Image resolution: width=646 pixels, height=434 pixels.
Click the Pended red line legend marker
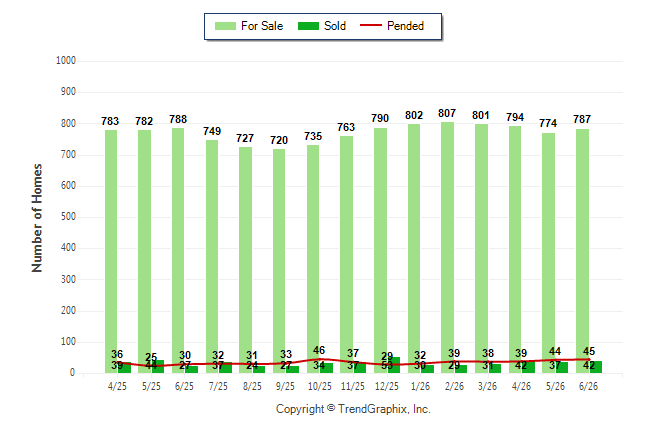[x=371, y=26]
